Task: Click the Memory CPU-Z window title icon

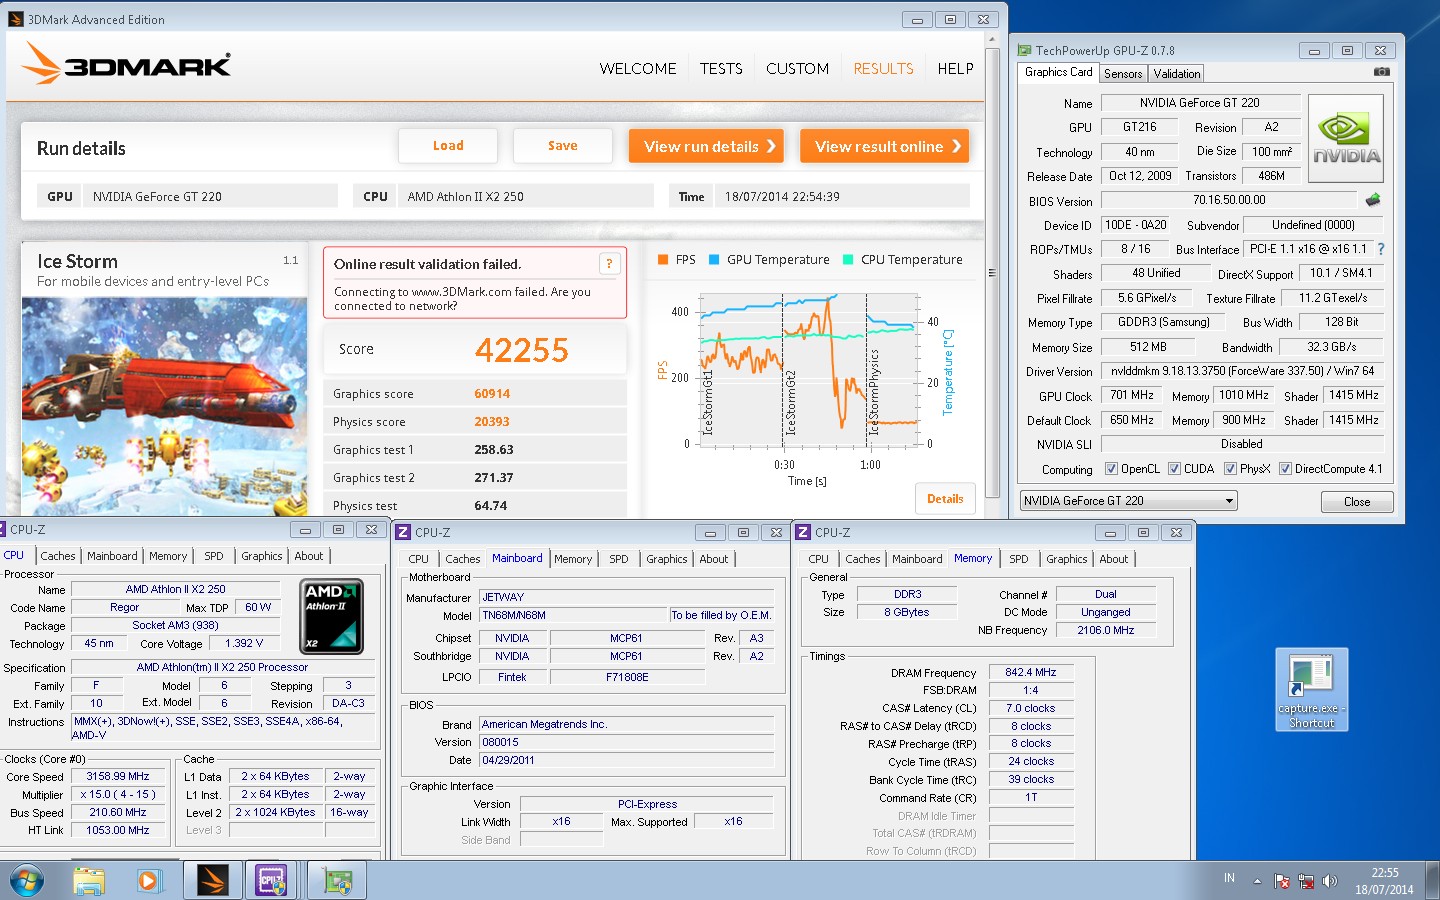Action: click(x=803, y=533)
